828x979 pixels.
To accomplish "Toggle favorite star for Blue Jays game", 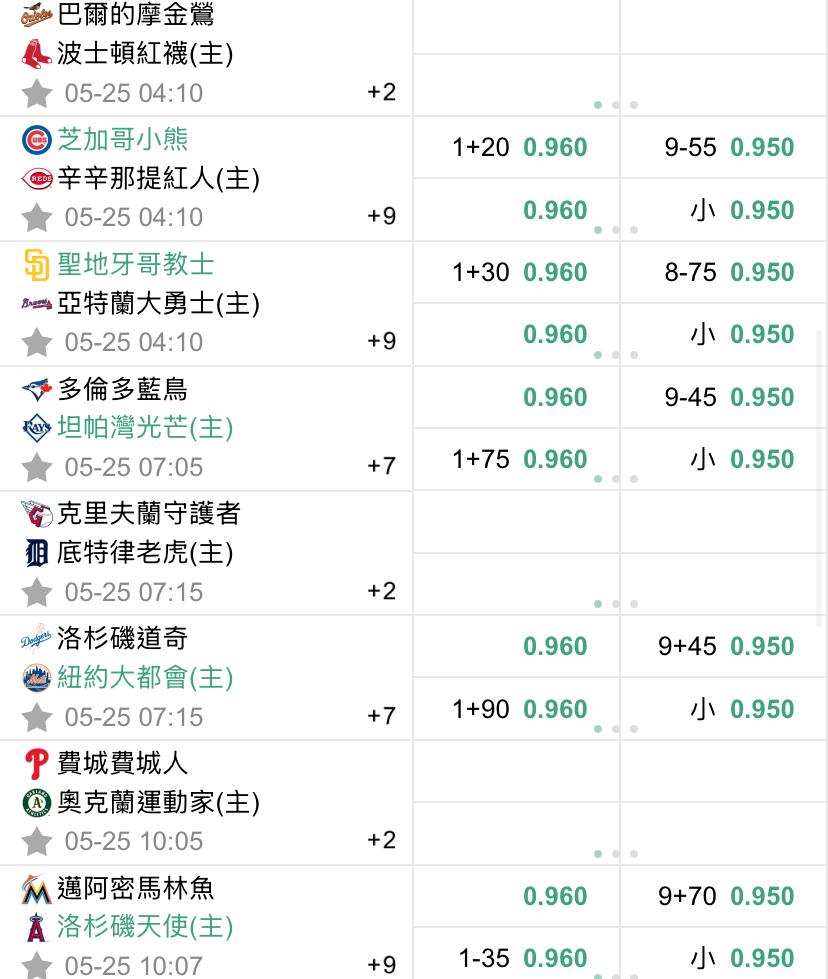I will [x=36, y=467].
